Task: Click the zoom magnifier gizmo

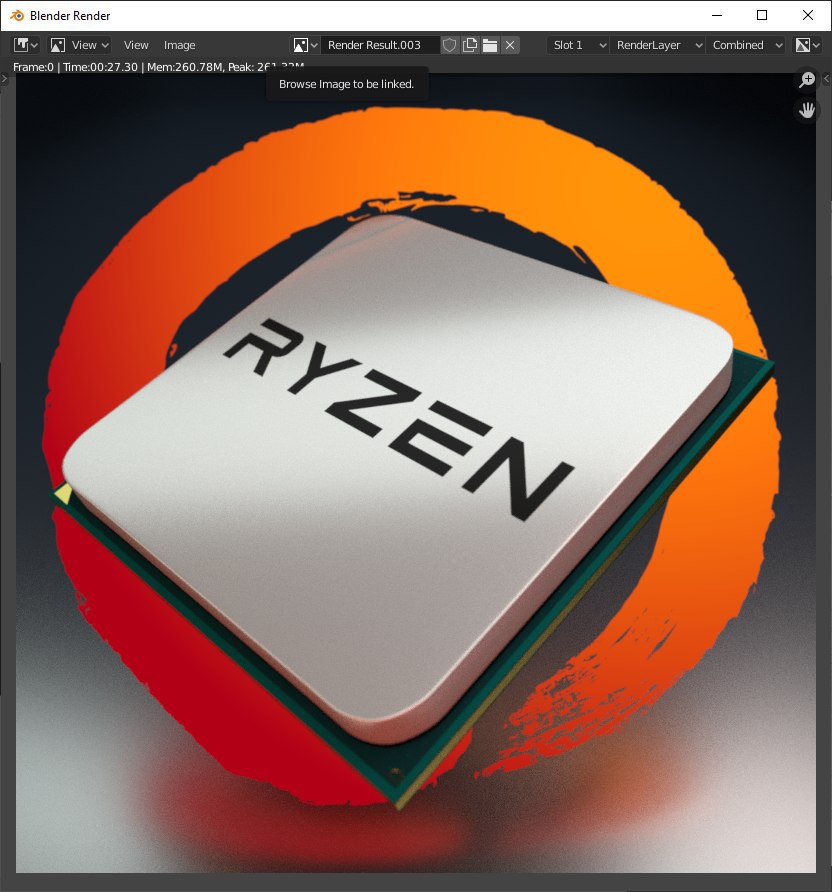Action: click(806, 80)
